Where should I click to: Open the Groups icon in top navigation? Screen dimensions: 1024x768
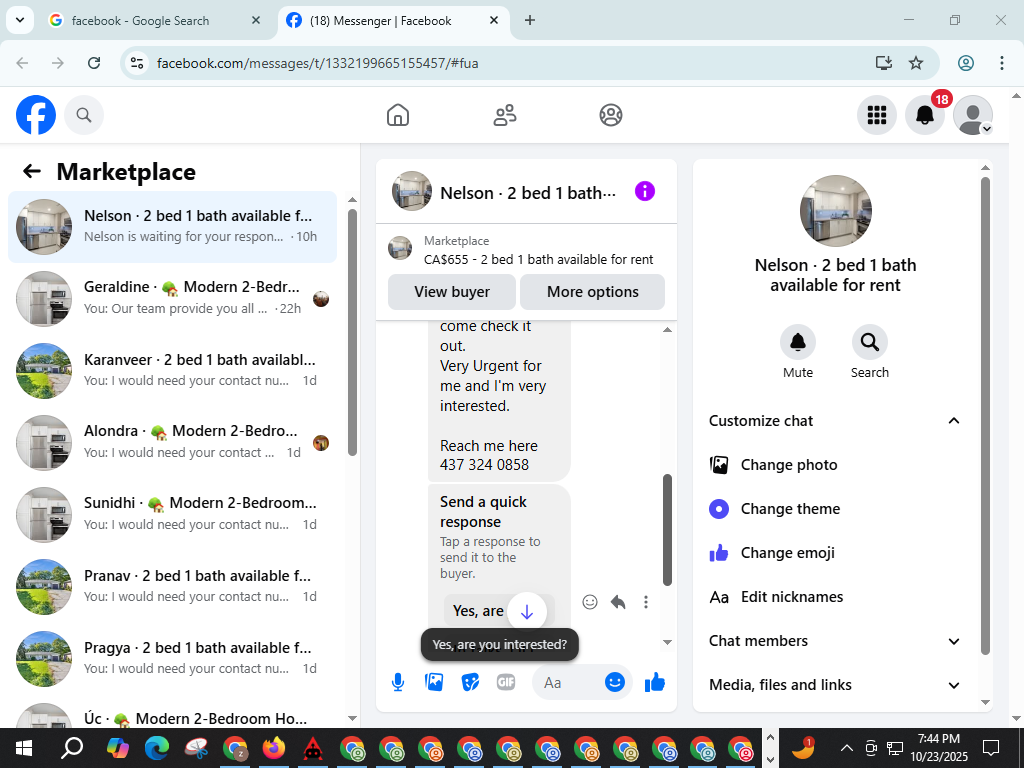611,115
